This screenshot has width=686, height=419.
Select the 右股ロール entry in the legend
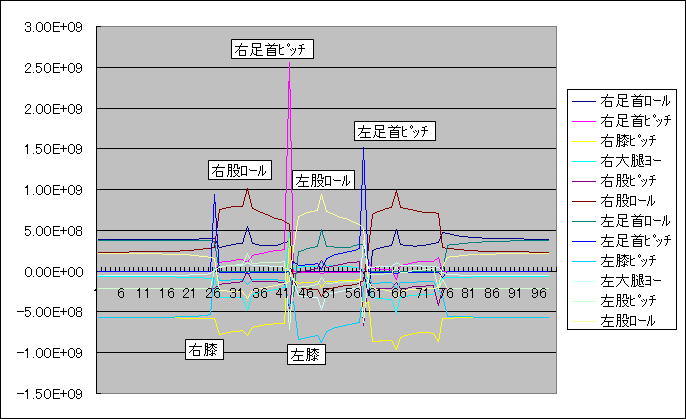(x=614, y=201)
